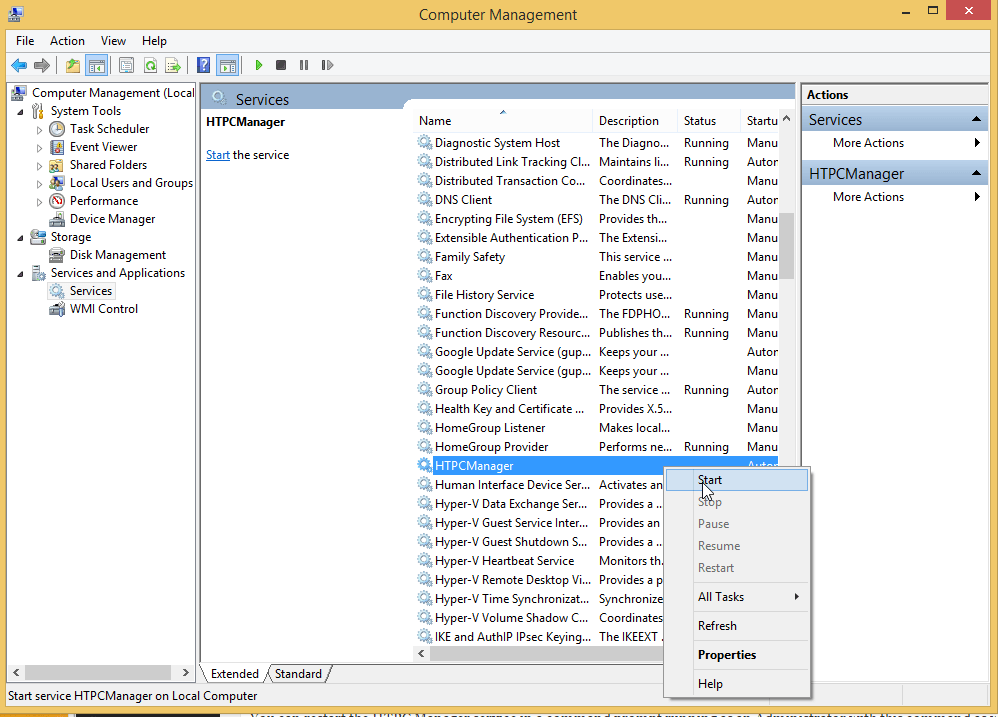This screenshot has width=998, height=717.
Task: Click the Refresh toolbar icon
Action: (x=150, y=66)
